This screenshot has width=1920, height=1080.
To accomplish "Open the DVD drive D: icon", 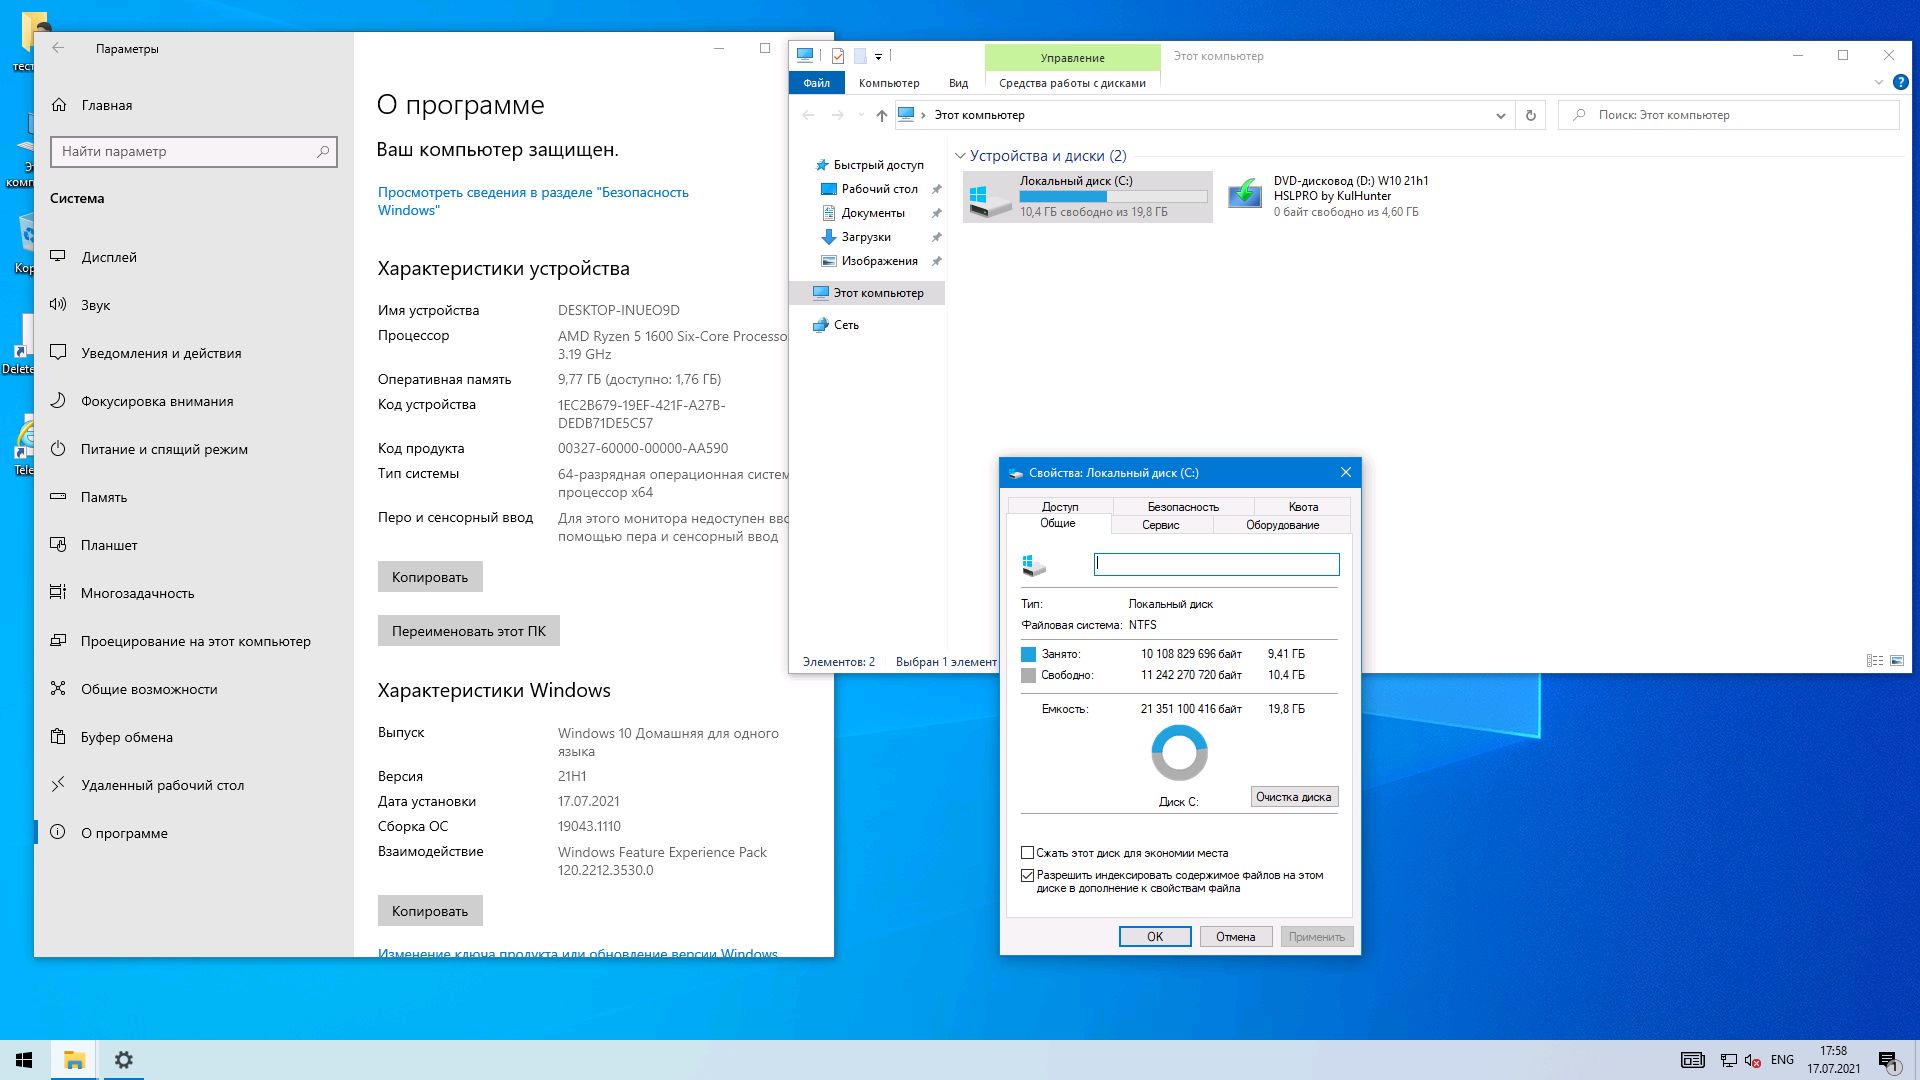I will tap(1245, 194).
